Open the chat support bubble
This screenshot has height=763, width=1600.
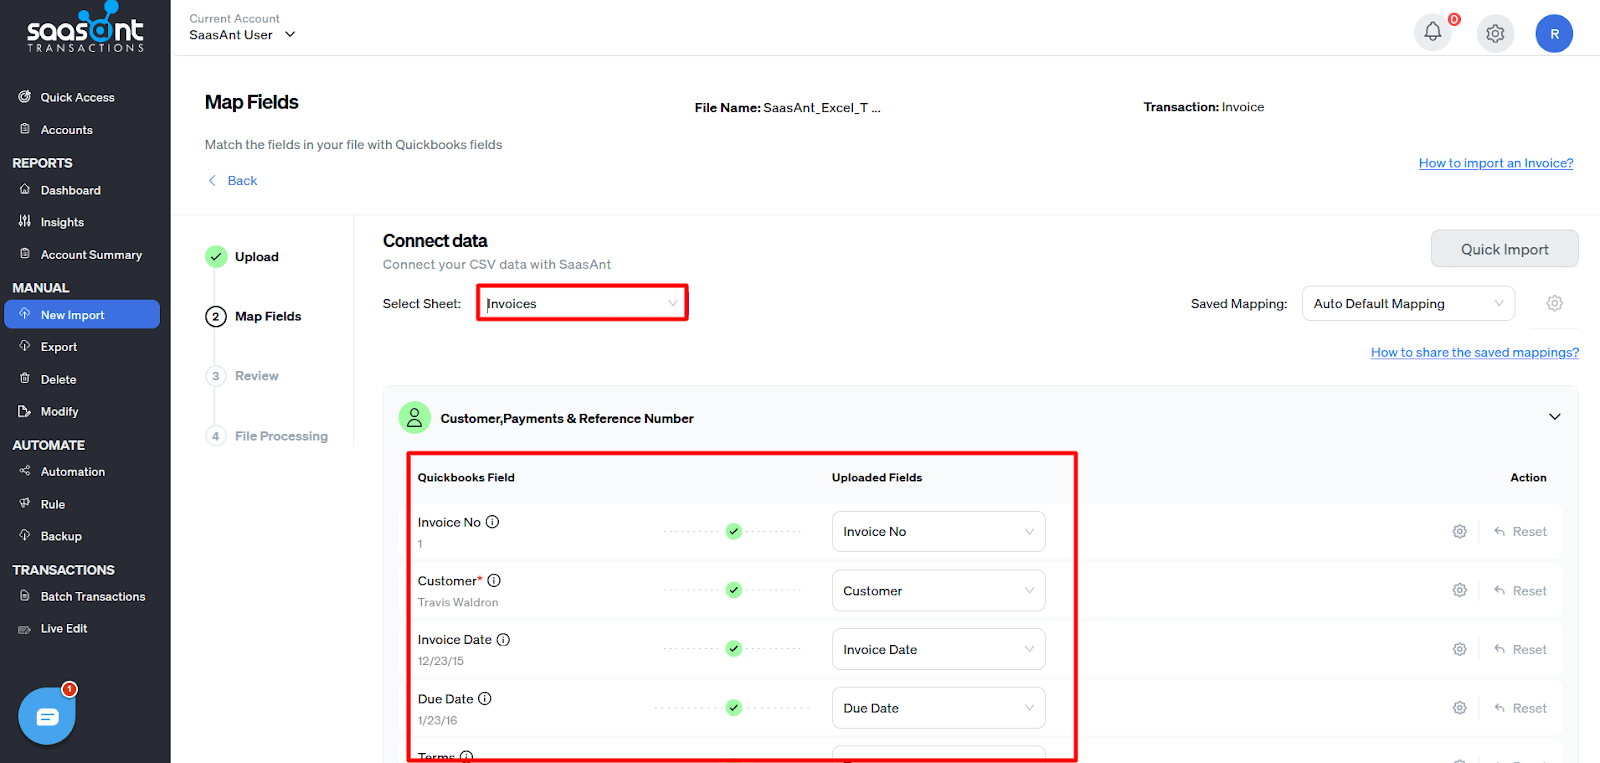pos(47,716)
